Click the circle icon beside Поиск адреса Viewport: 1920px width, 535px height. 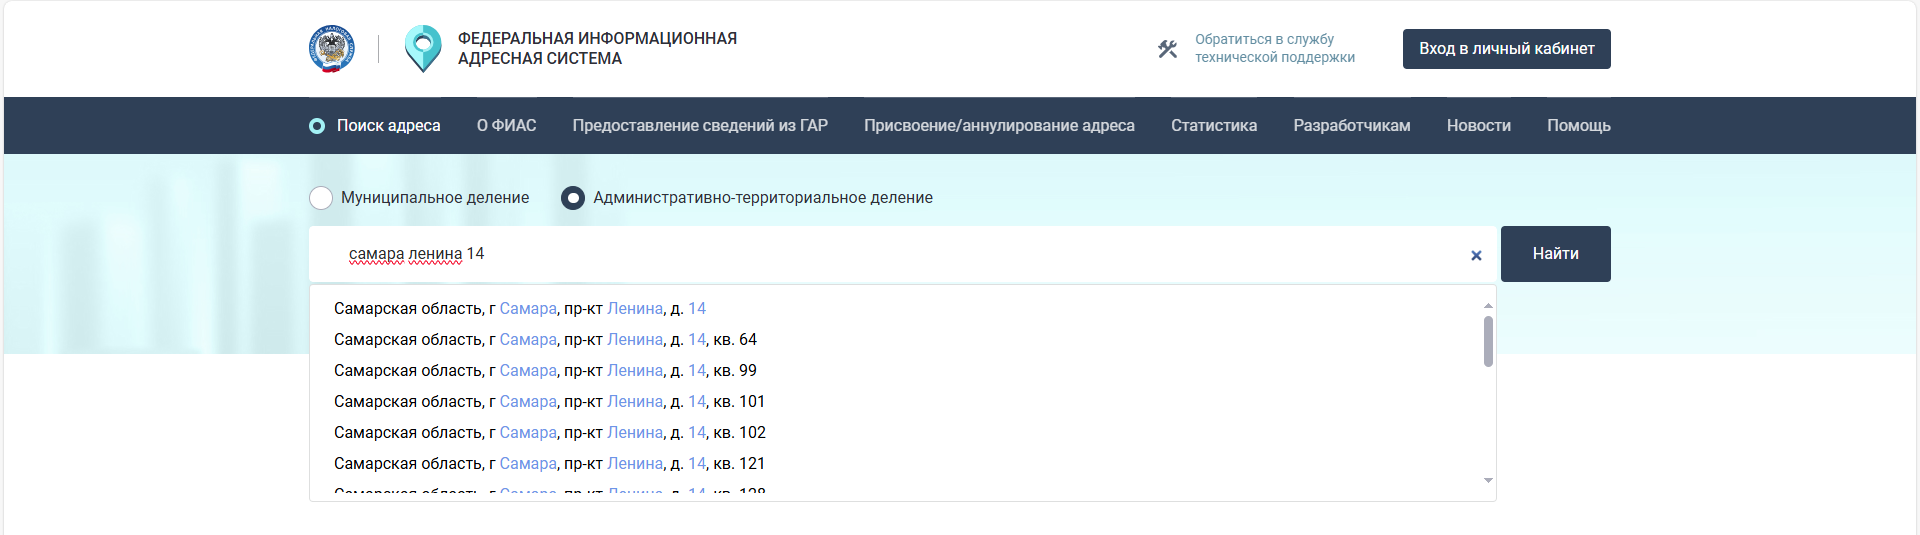click(317, 126)
